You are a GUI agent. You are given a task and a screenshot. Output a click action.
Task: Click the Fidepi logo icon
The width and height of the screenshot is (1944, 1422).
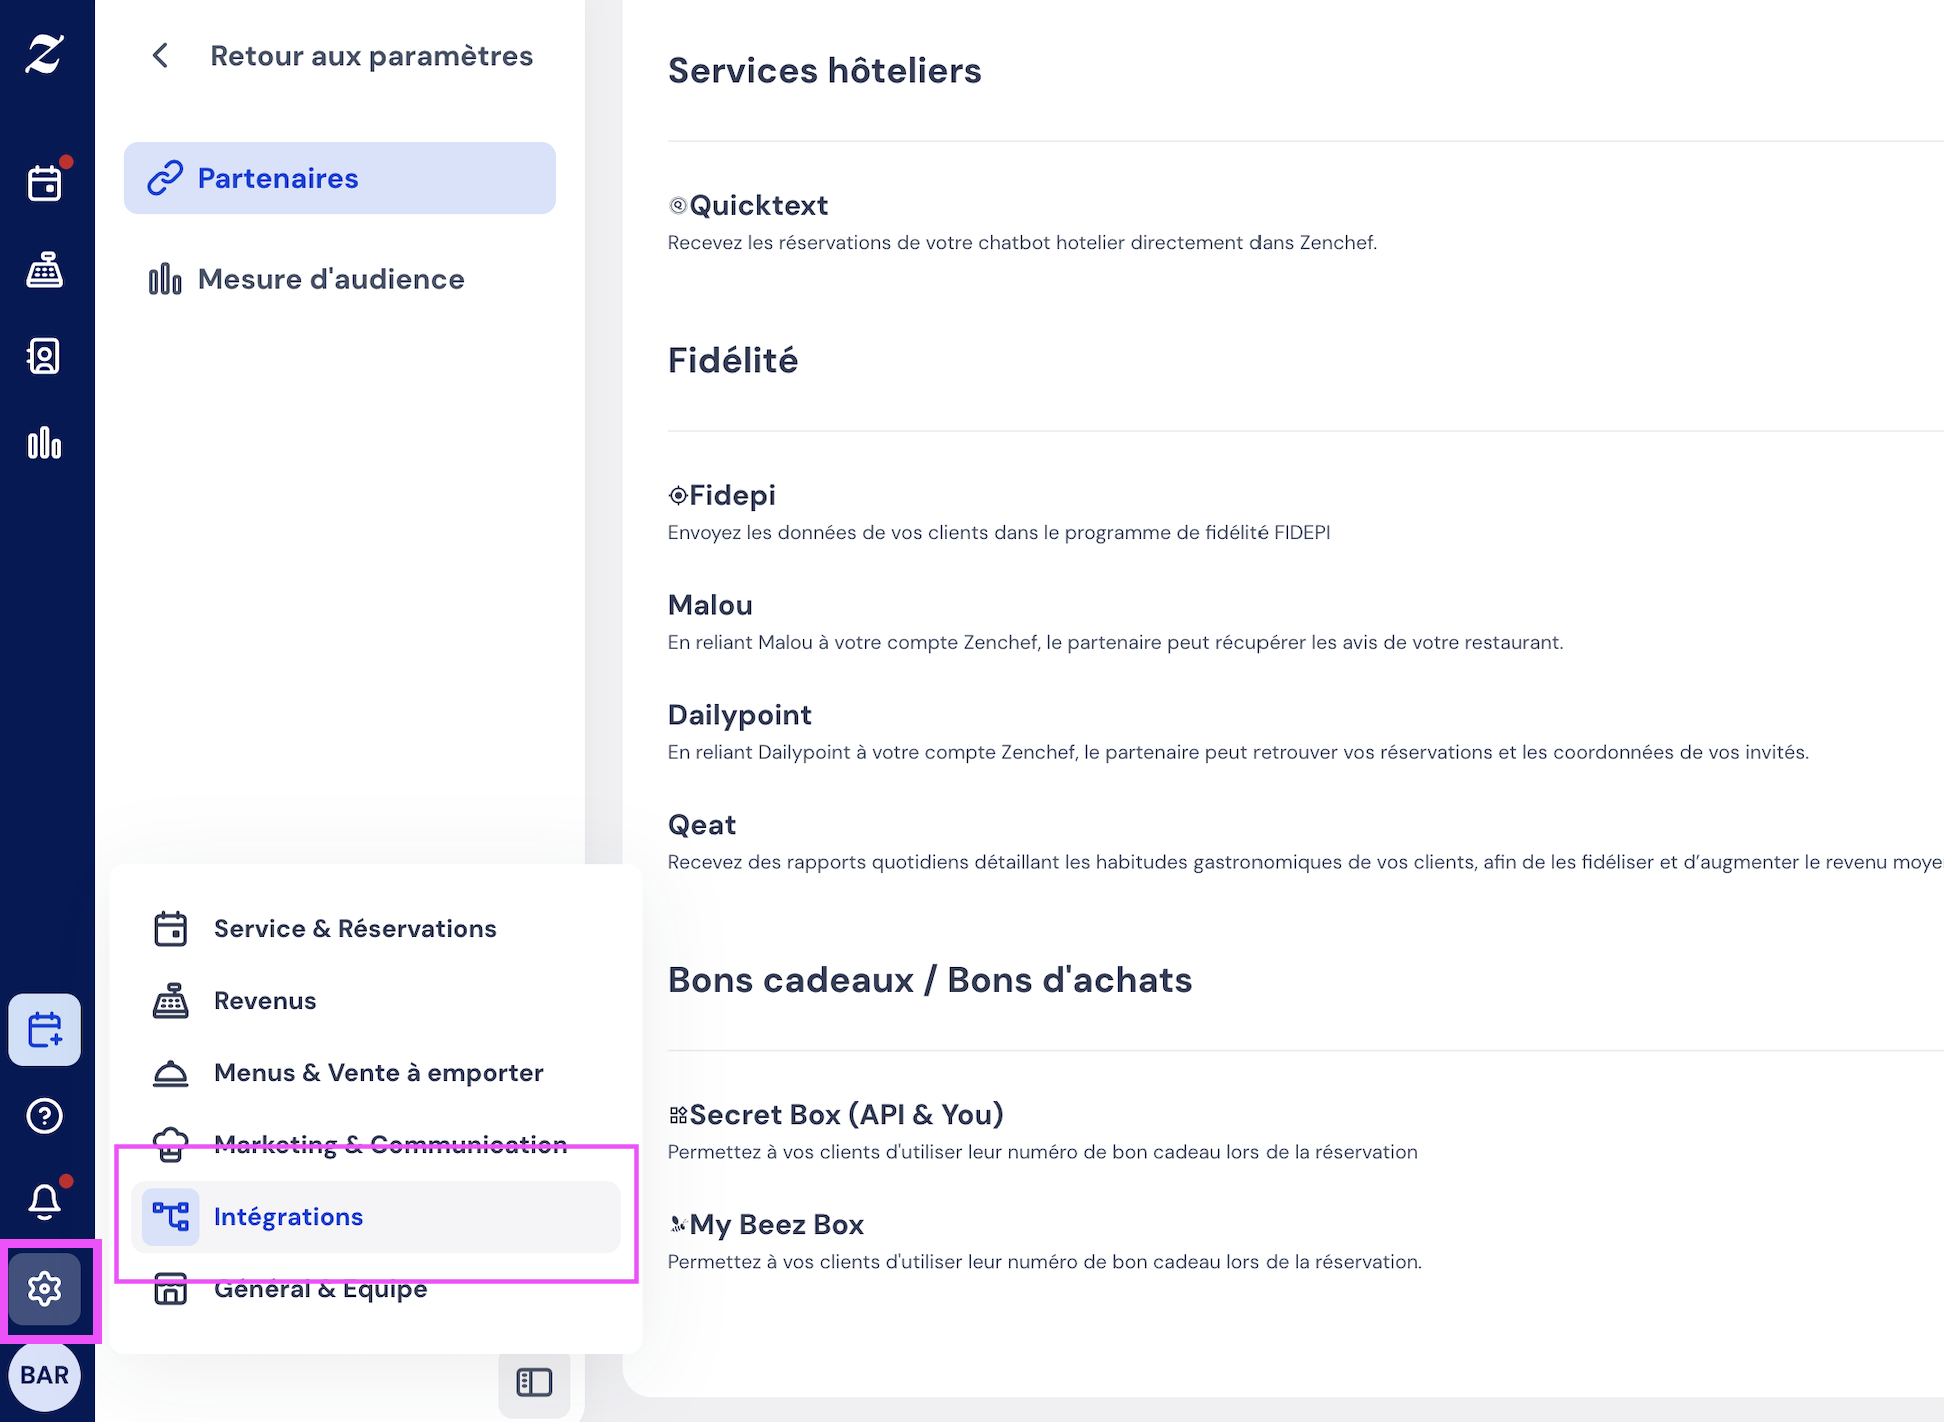(678, 495)
